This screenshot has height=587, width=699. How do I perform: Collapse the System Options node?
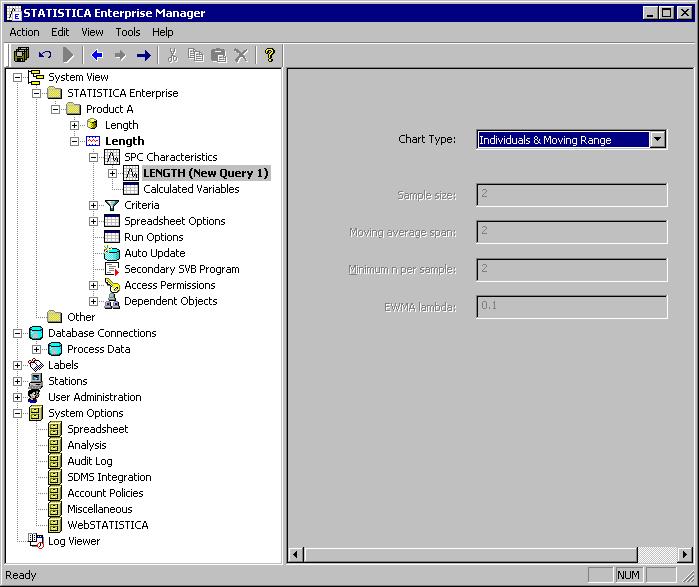(17, 414)
